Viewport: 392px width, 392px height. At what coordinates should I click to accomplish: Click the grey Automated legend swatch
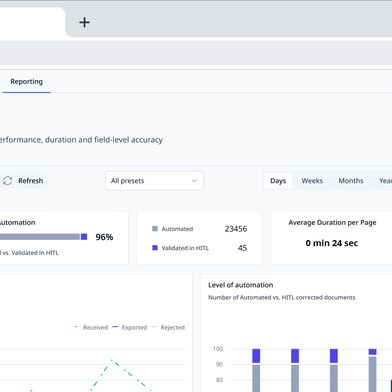[x=155, y=229]
